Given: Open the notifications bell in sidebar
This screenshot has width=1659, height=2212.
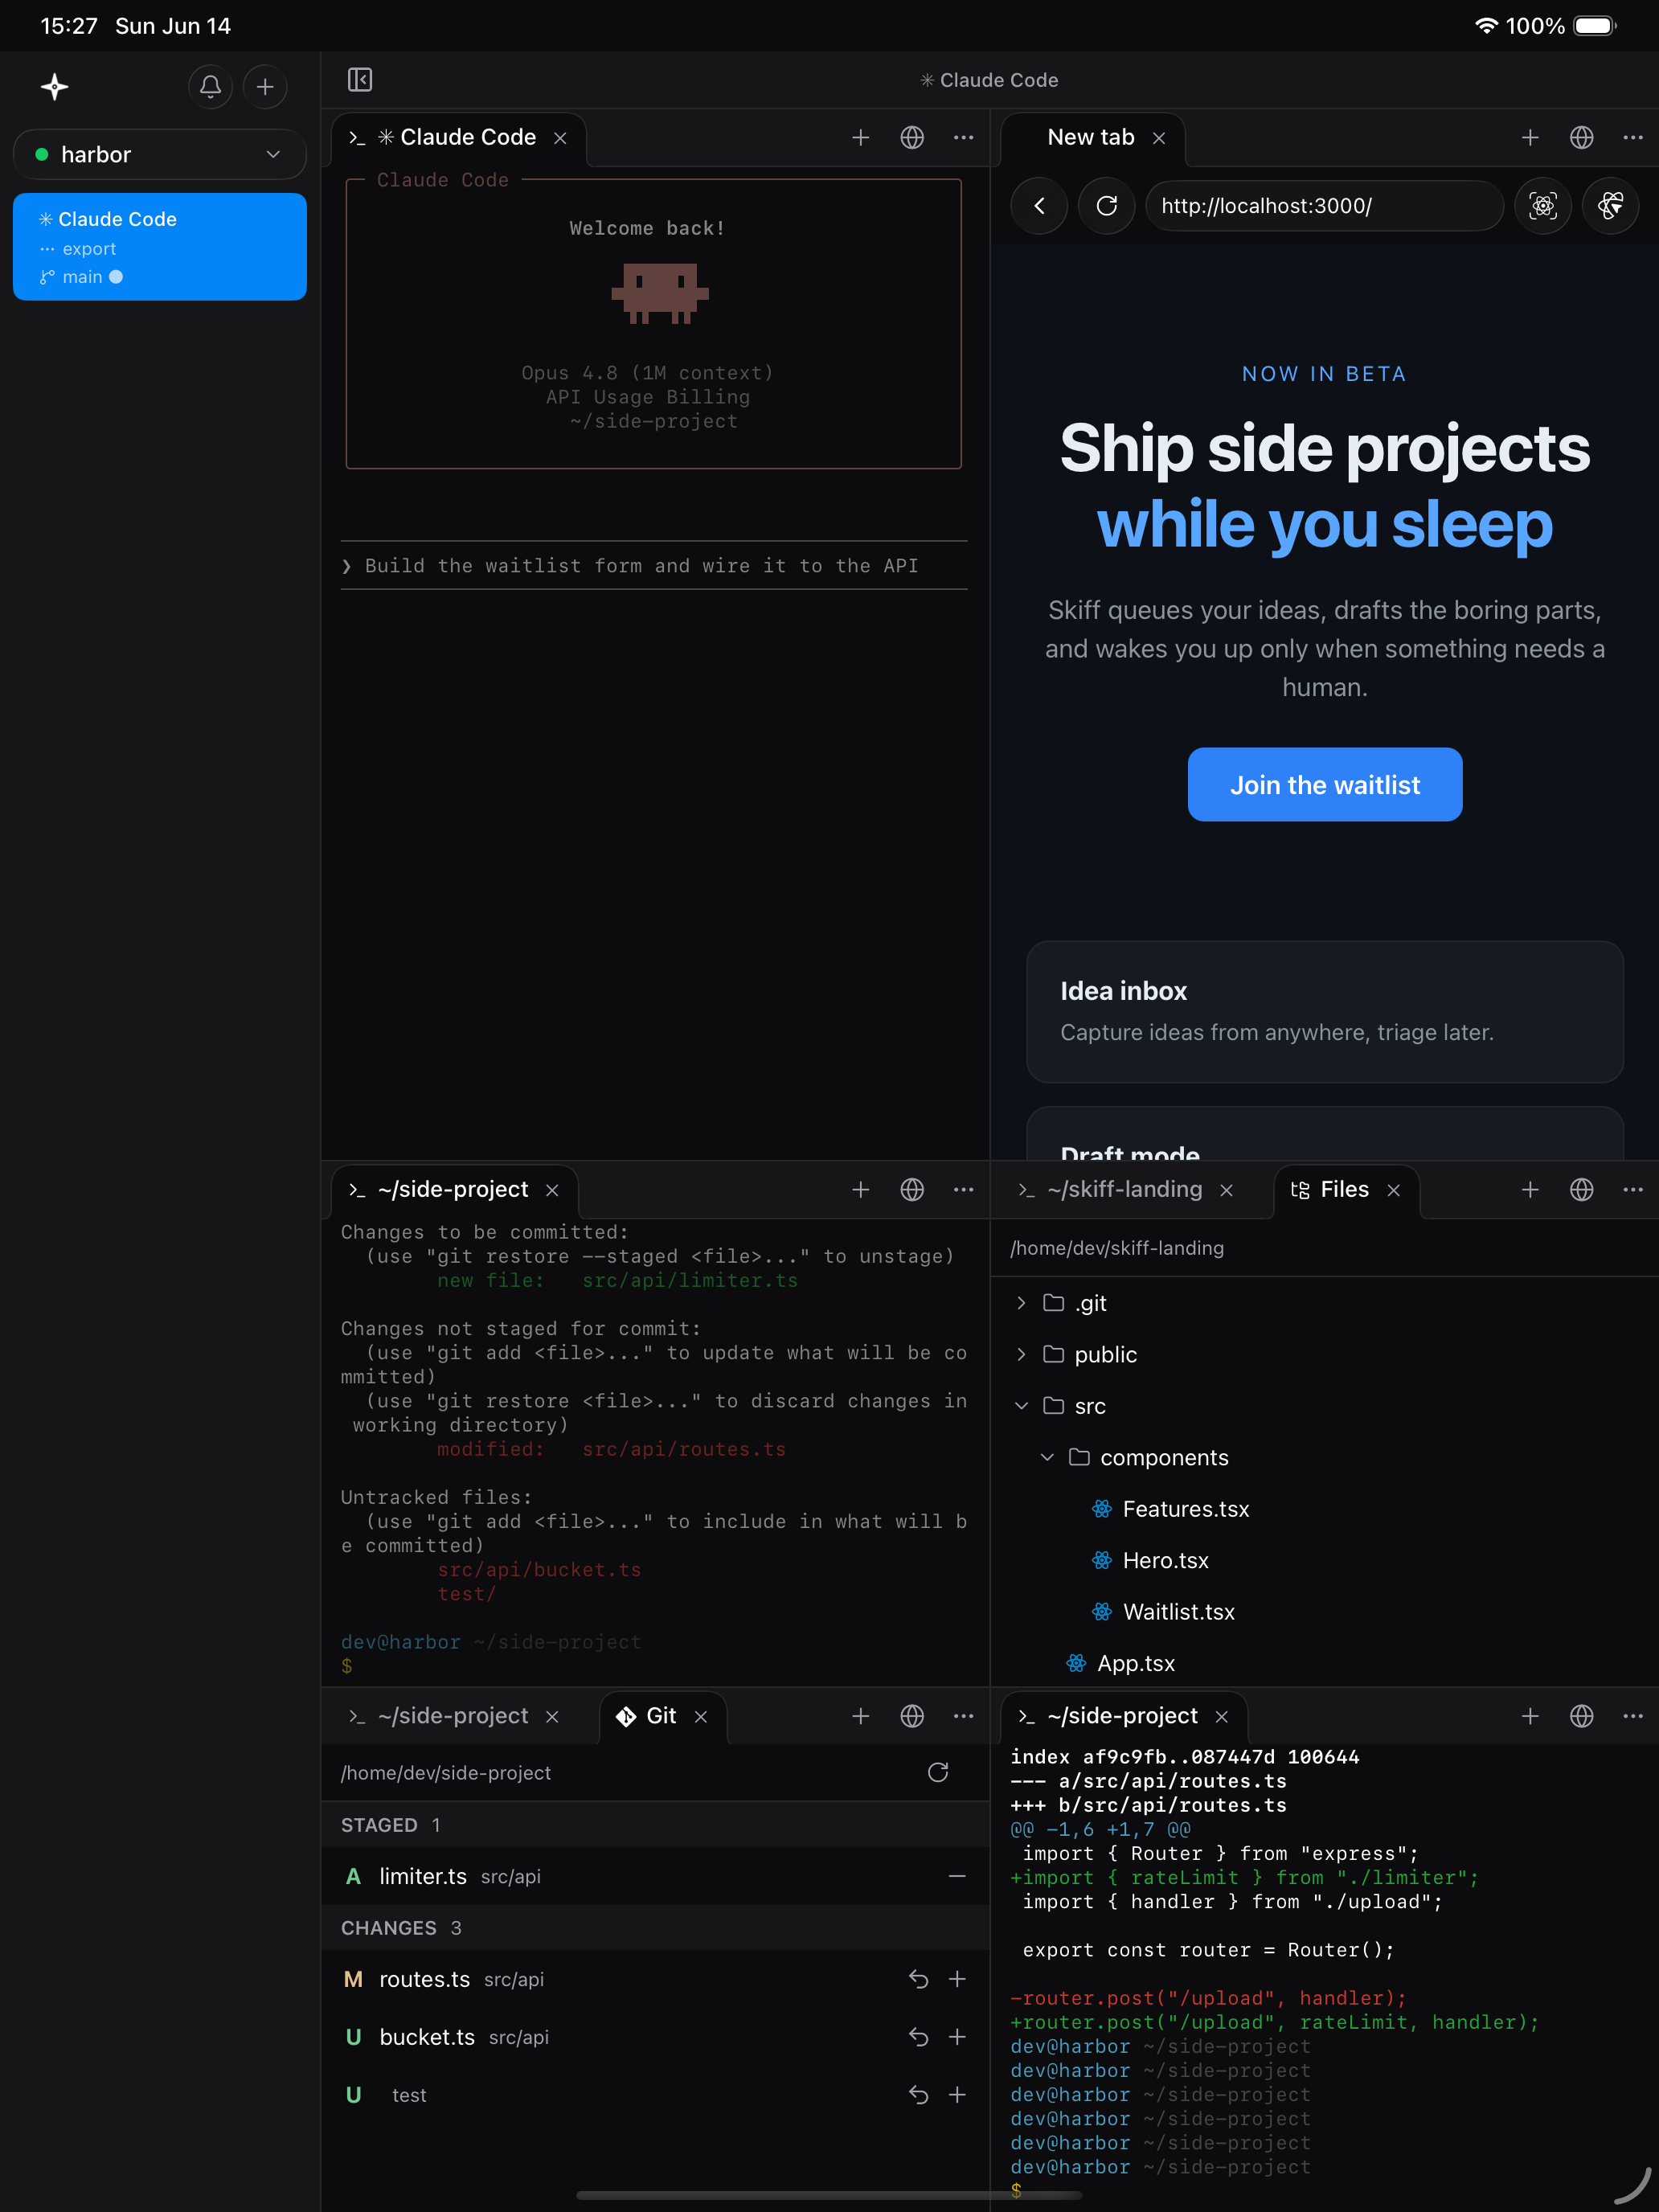Looking at the screenshot, I should click(x=210, y=87).
